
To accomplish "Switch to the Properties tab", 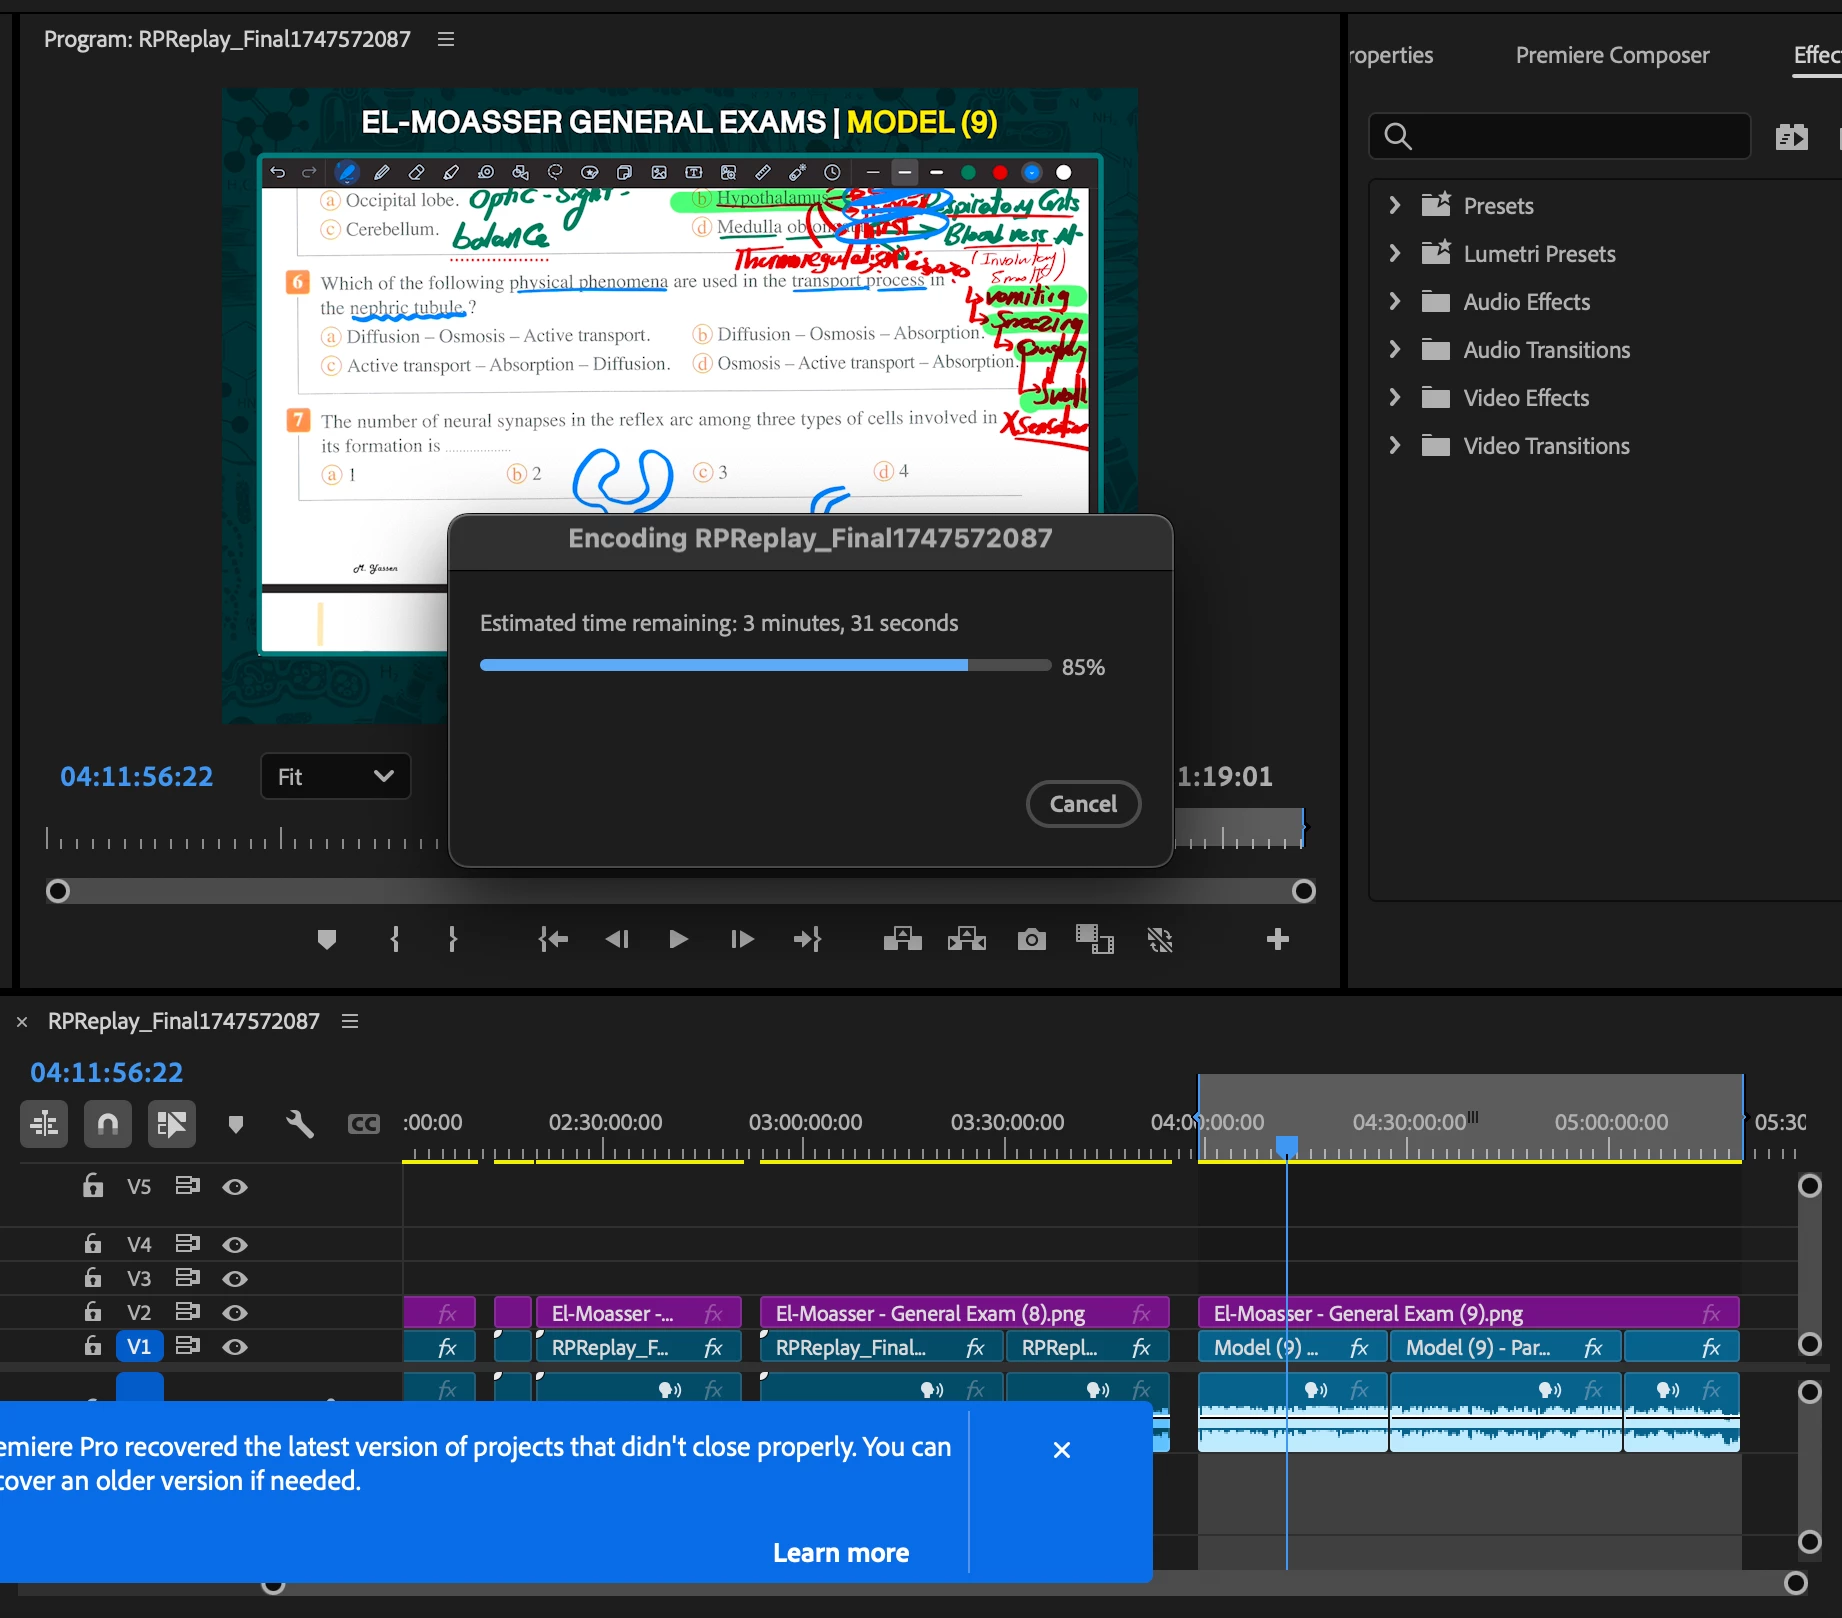I will click(x=1391, y=55).
